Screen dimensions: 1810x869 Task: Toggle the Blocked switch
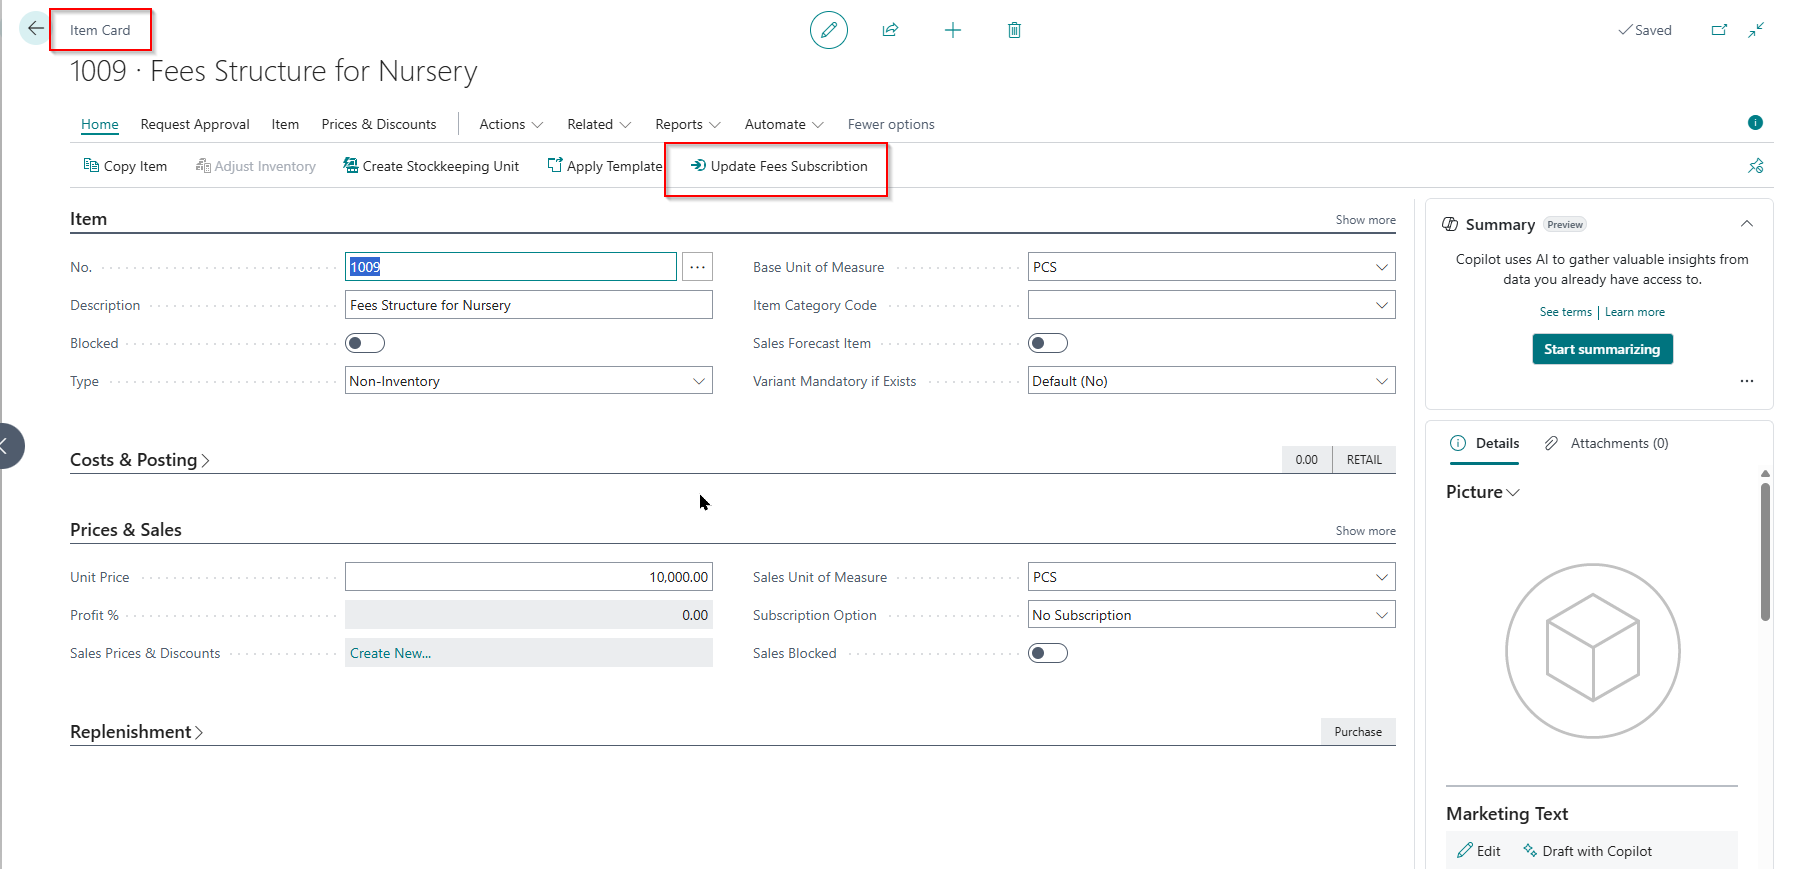365,343
